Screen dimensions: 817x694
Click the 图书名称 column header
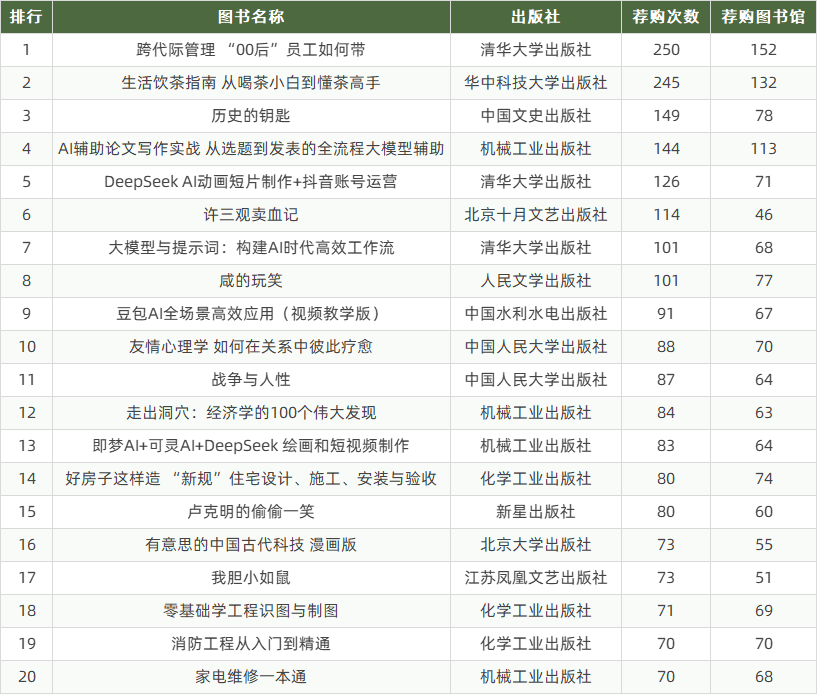pyautogui.click(x=251, y=17)
